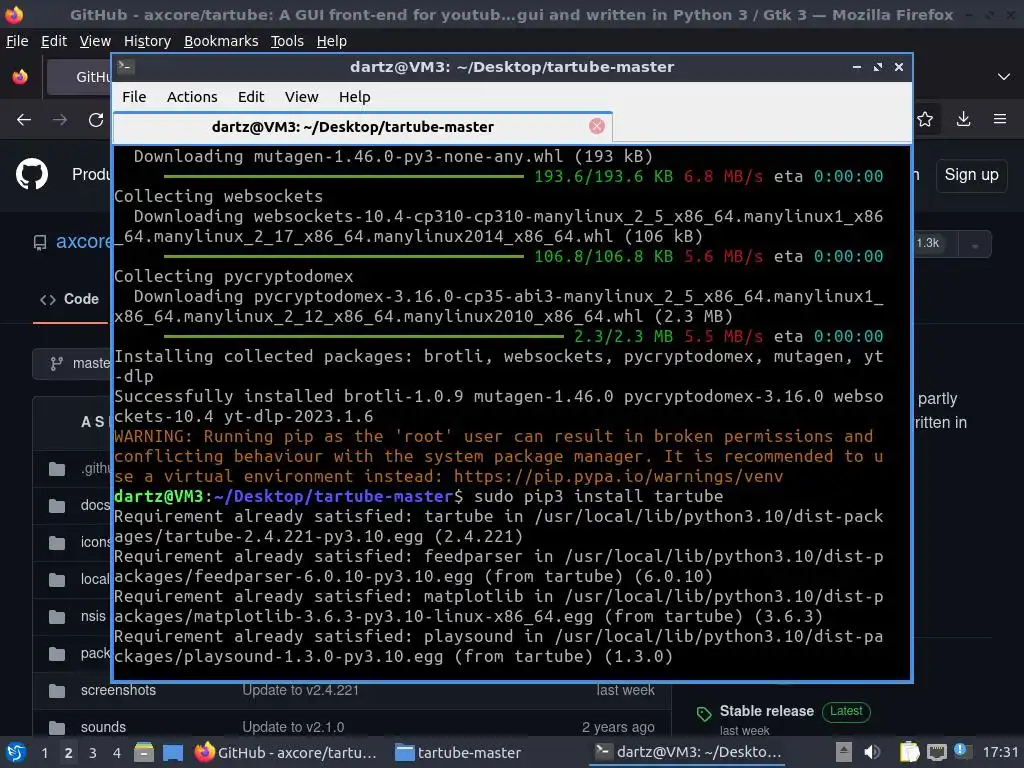This screenshot has width=1024, height=768.
Task: Click the Firefox logo in the tab bar
Action: click(20, 77)
